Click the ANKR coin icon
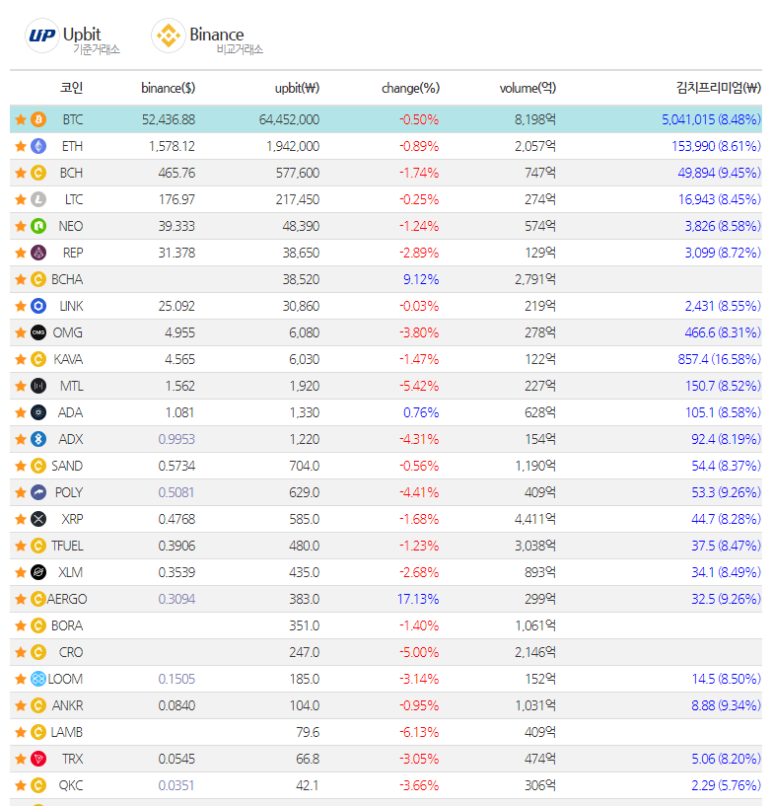Screen dimensions: 773x806 (39, 706)
